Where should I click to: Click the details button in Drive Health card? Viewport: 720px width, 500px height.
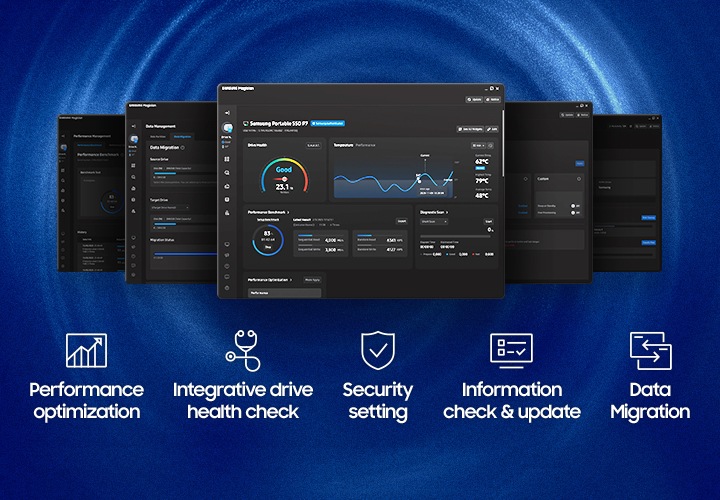coord(314,146)
